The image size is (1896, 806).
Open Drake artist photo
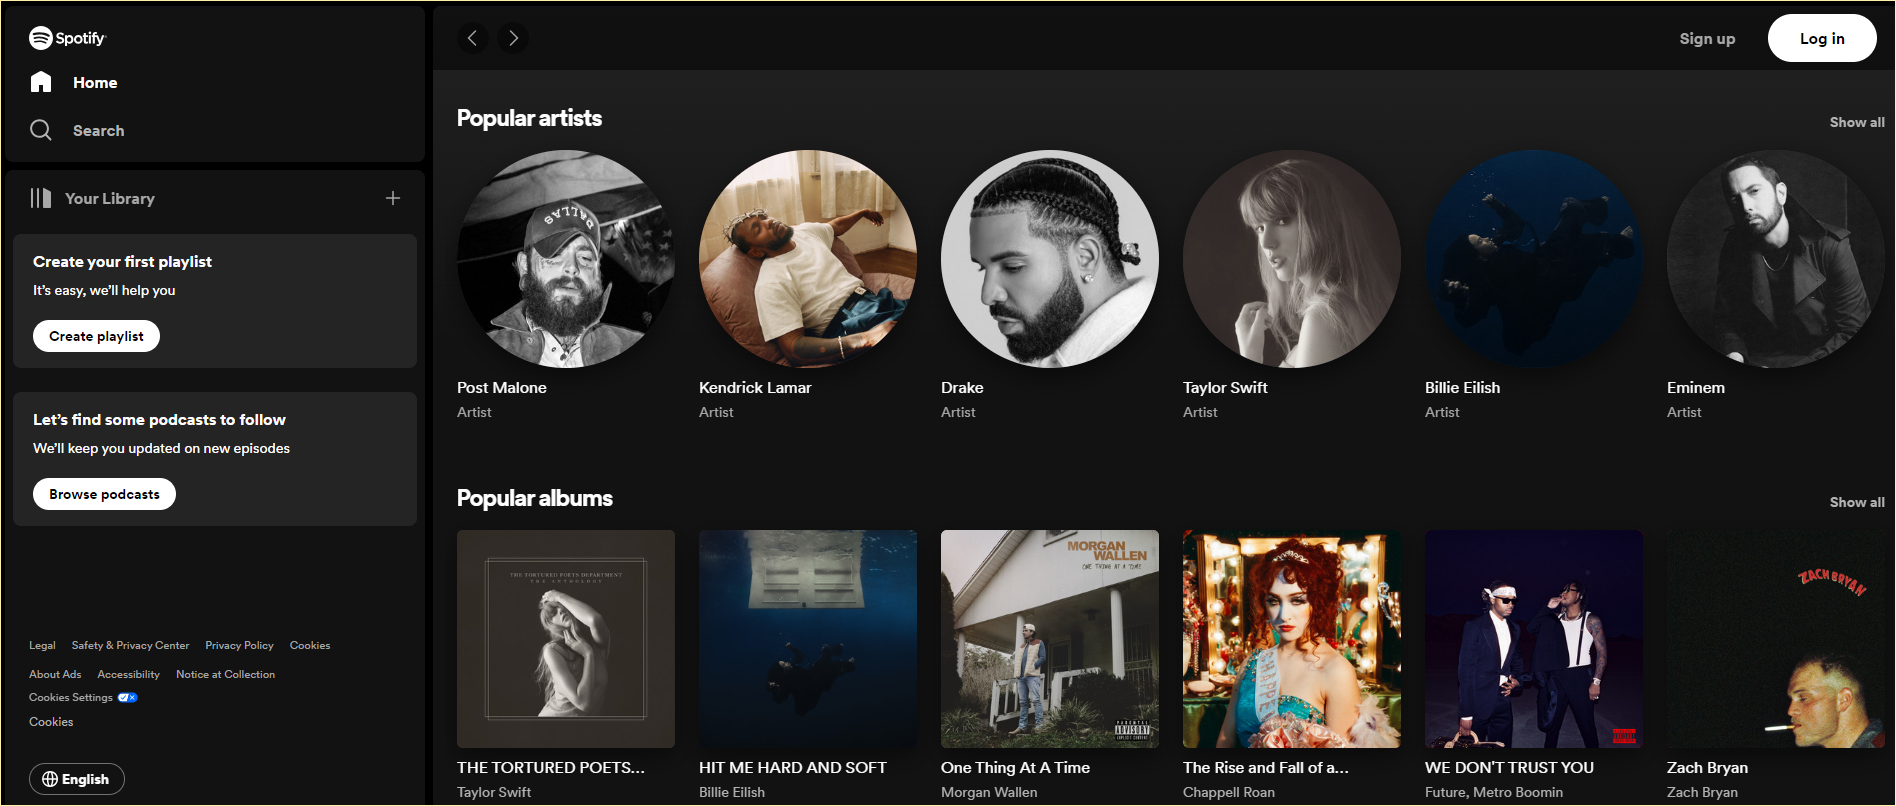coord(1050,259)
